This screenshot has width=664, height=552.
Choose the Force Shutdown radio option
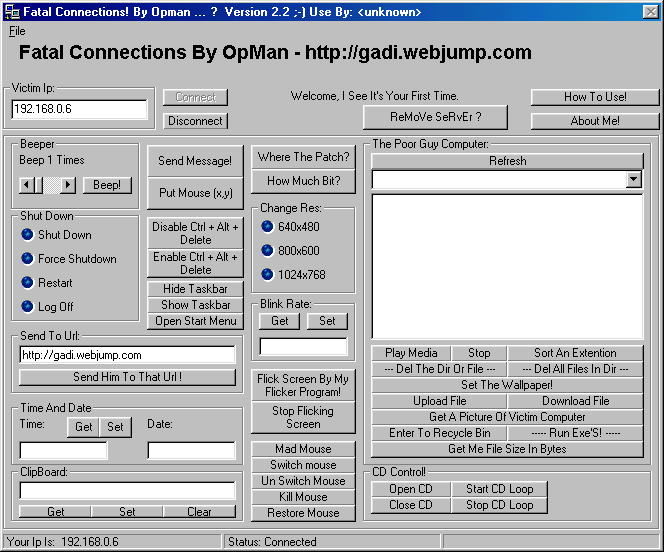tap(28, 259)
